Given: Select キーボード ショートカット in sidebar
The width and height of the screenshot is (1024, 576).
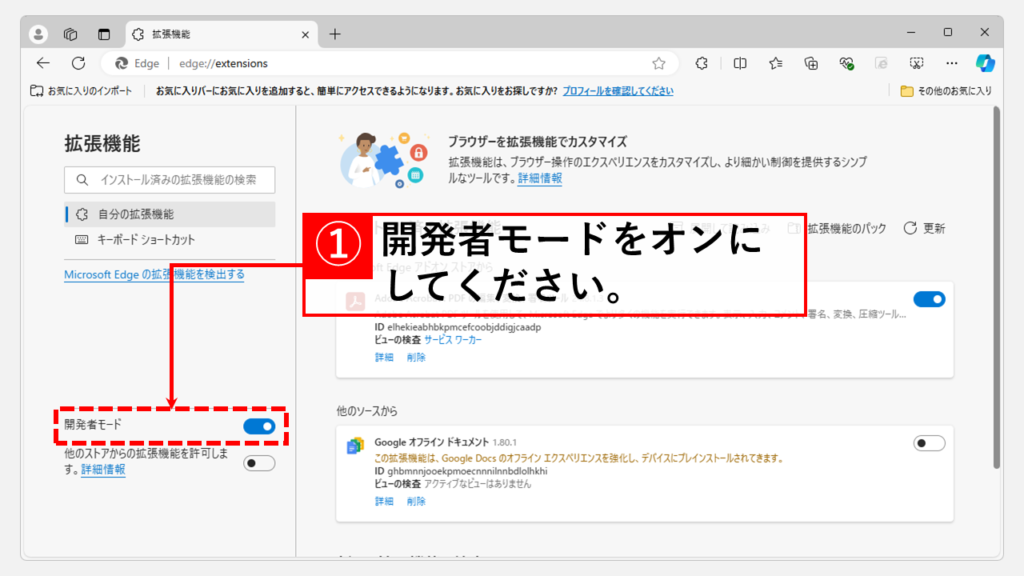Looking at the screenshot, I should pyautogui.click(x=146, y=240).
